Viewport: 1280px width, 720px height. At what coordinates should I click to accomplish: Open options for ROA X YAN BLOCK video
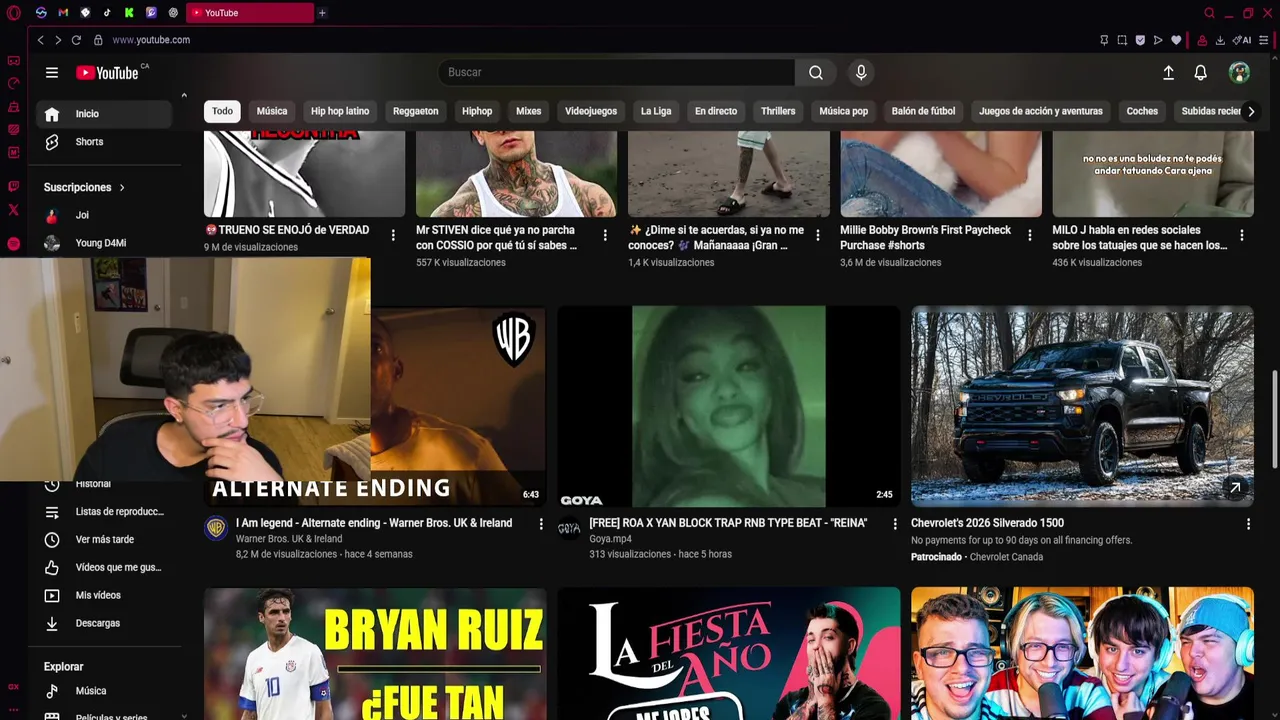[x=895, y=524]
